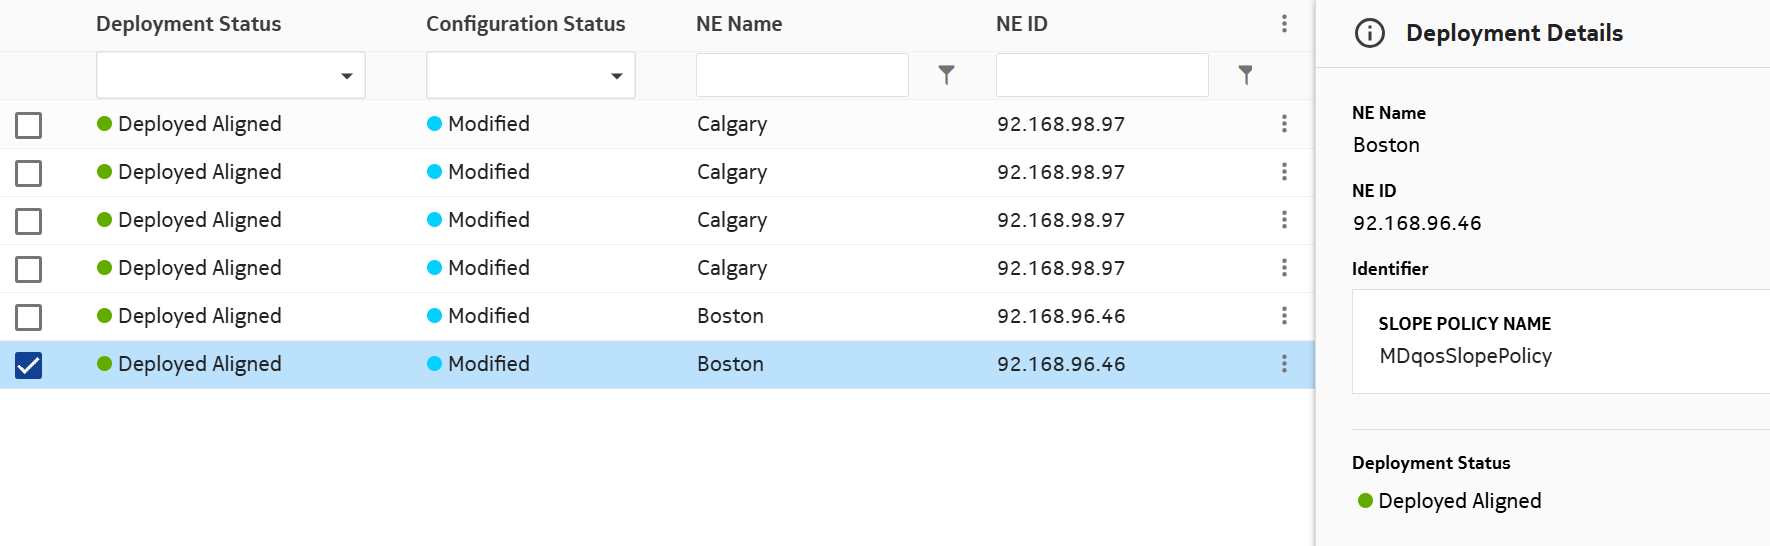1770x546 pixels.
Task: Open the second Calgary row's kebab menu
Action: pyautogui.click(x=1284, y=172)
